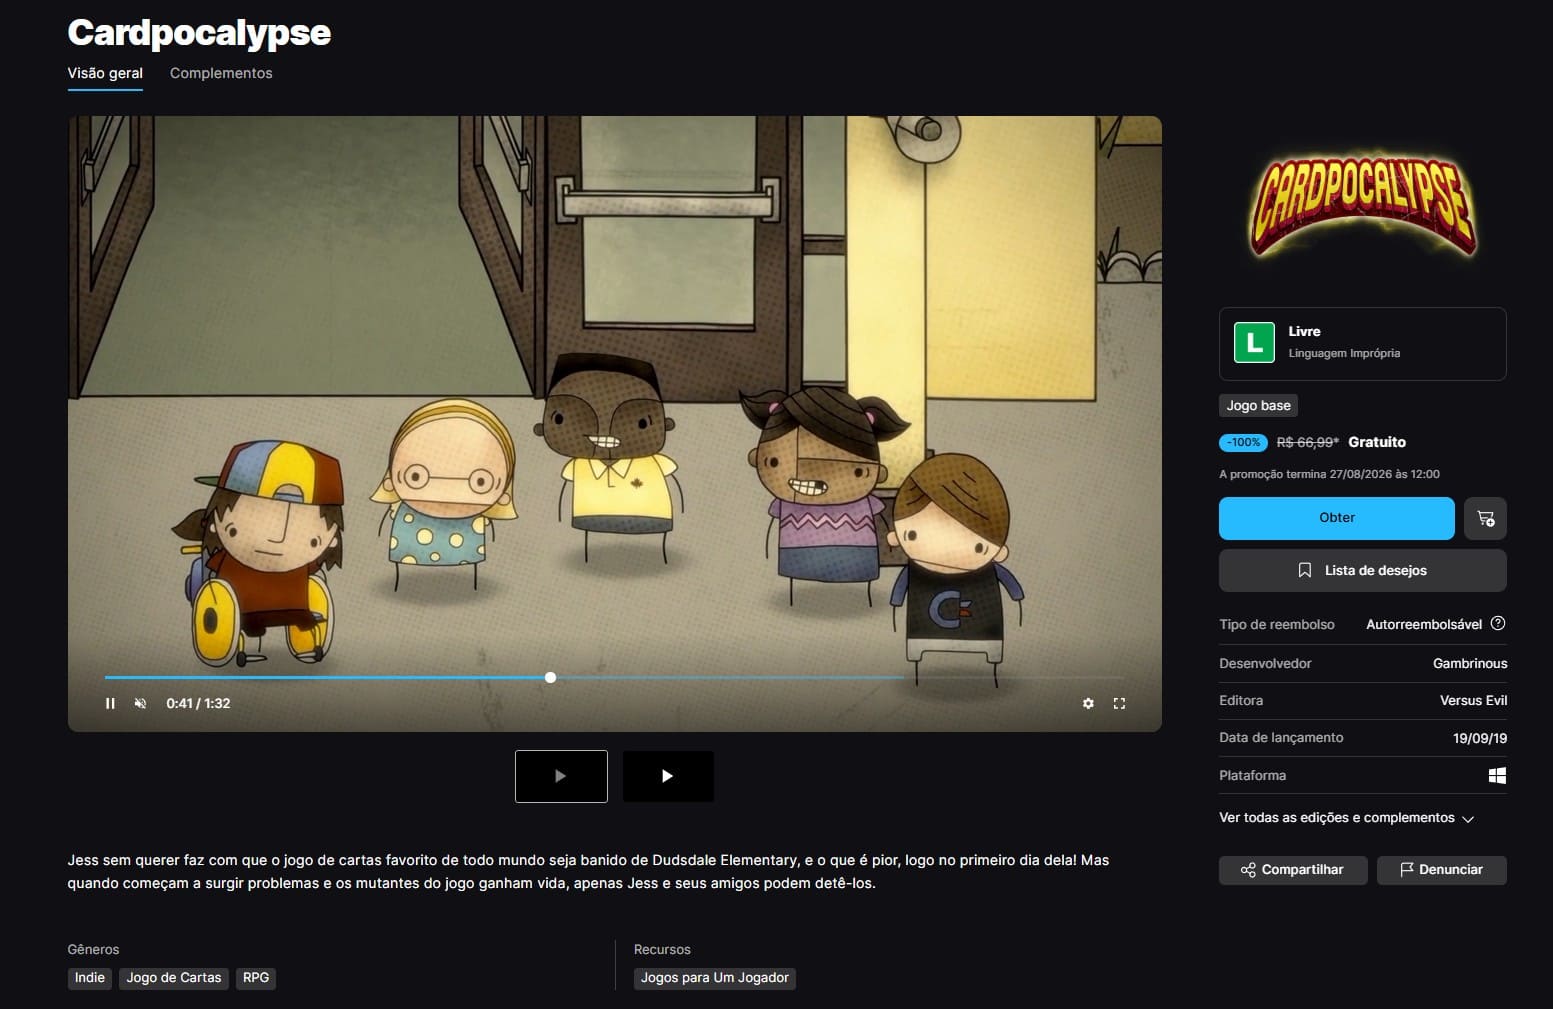The image size is (1553, 1009).
Task: Click the Cardpocalypse logo image
Action: 1362,208
